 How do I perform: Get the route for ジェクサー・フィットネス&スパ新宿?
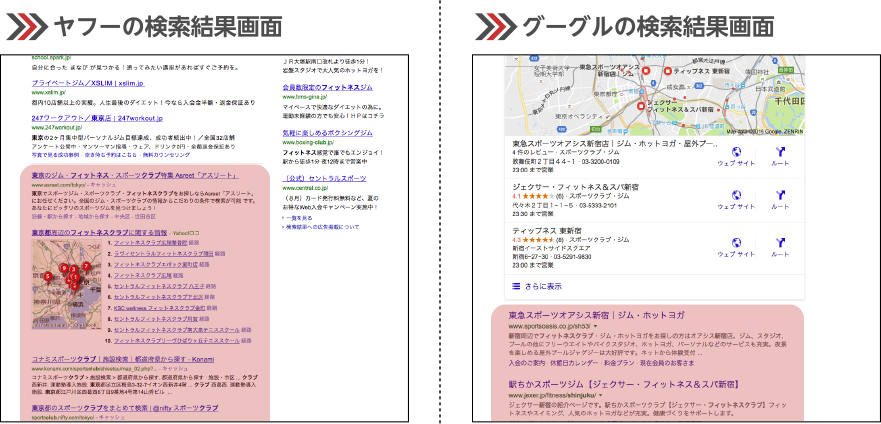(780, 195)
